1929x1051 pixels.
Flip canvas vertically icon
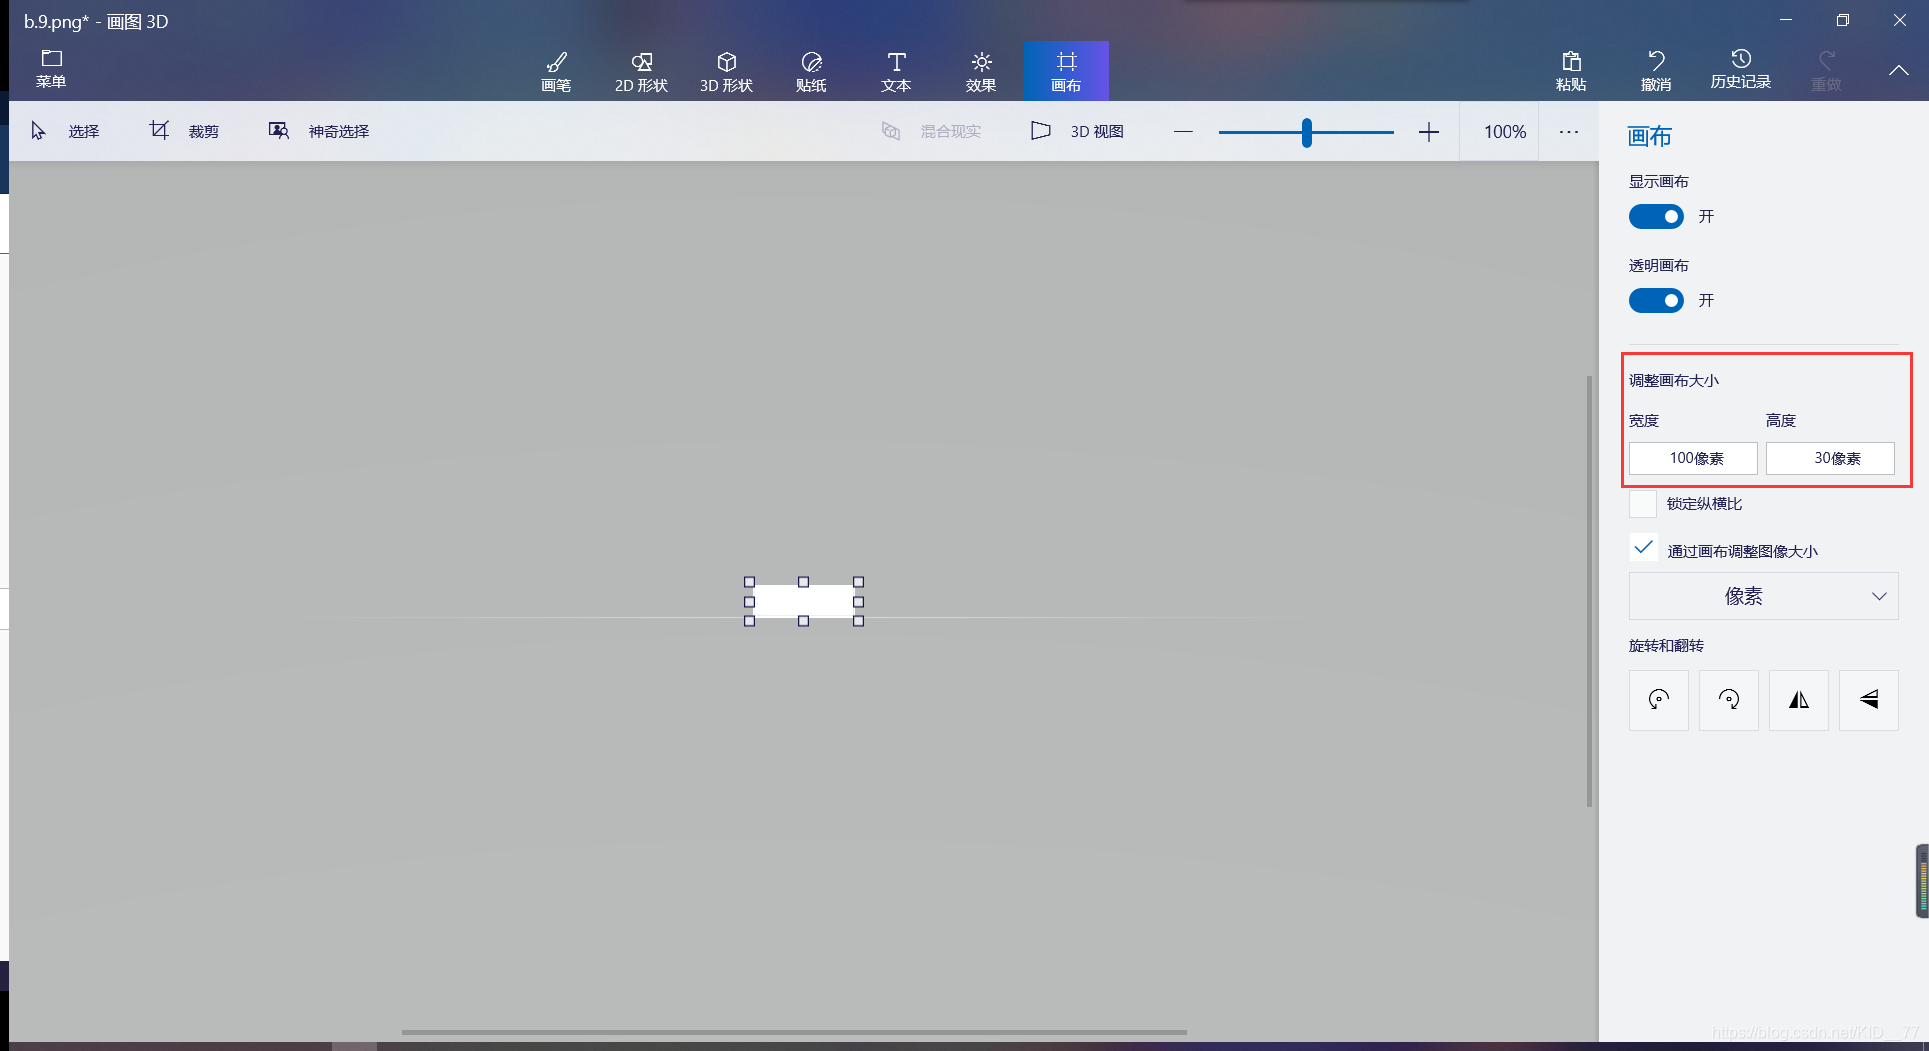coord(1869,700)
